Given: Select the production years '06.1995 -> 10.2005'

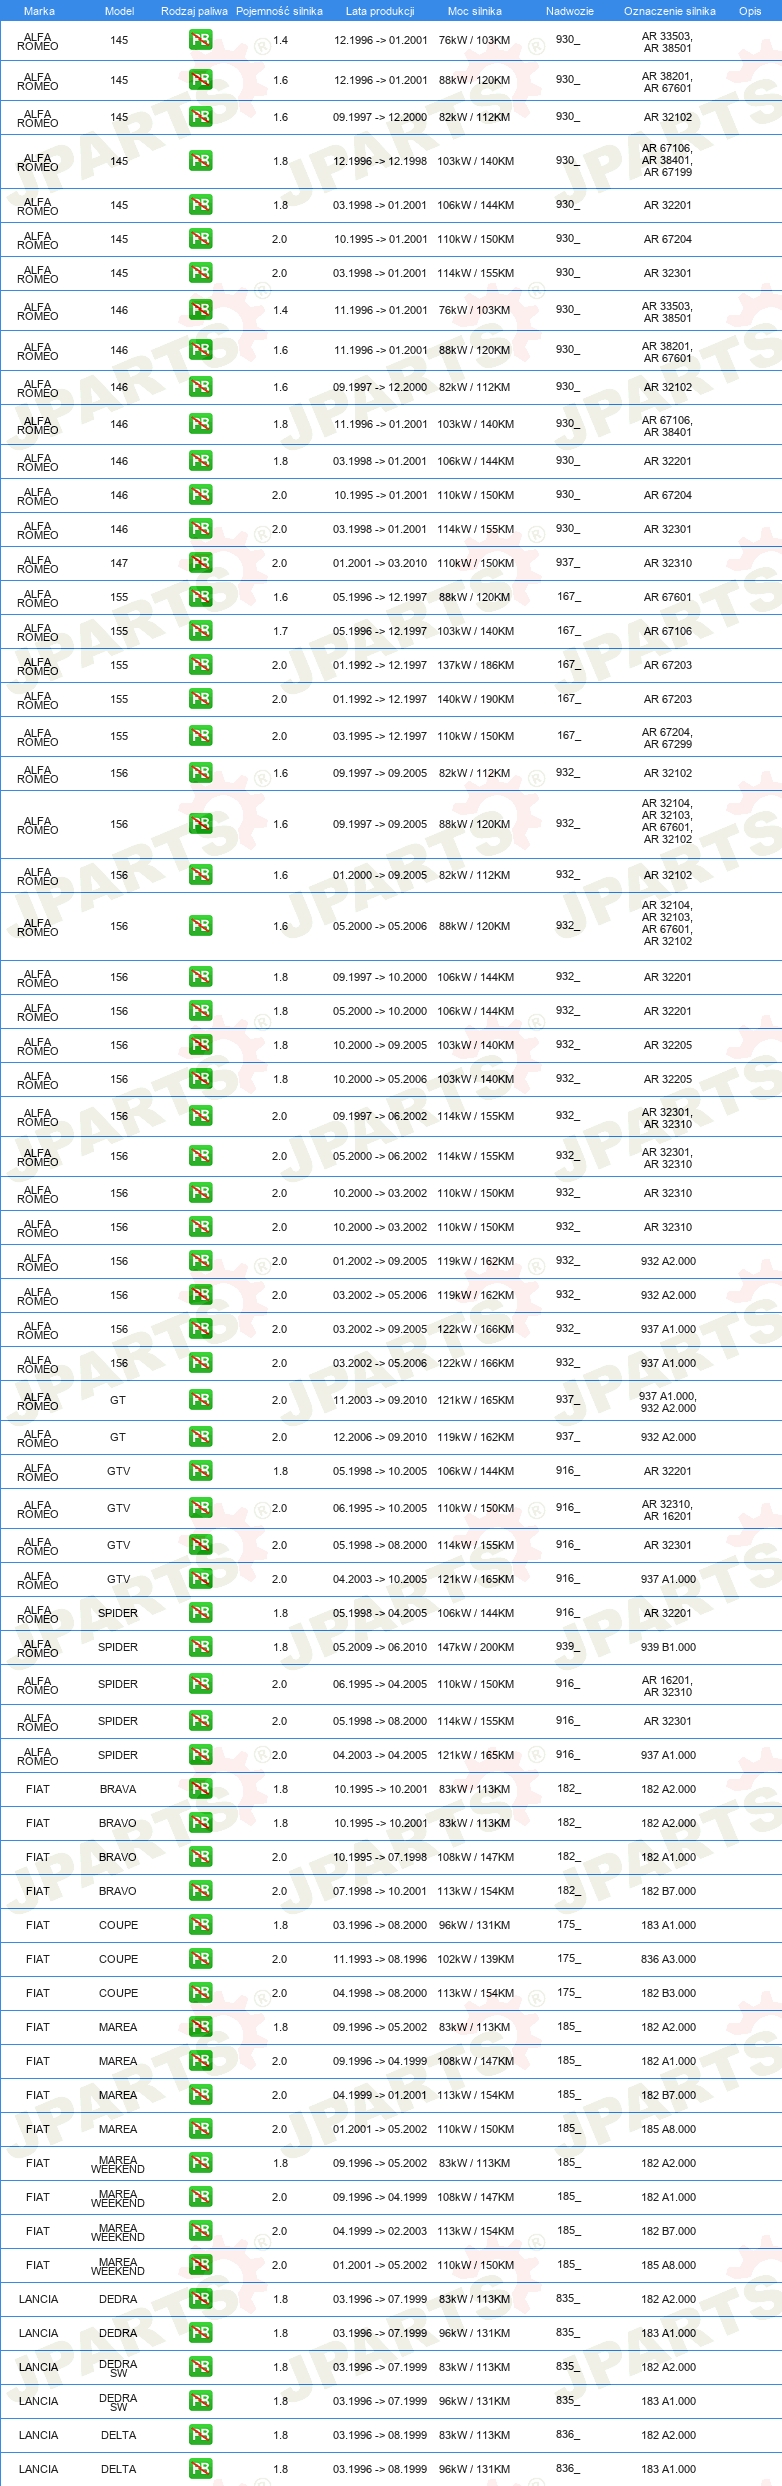Looking at the screenshot, I should 380,1508.
